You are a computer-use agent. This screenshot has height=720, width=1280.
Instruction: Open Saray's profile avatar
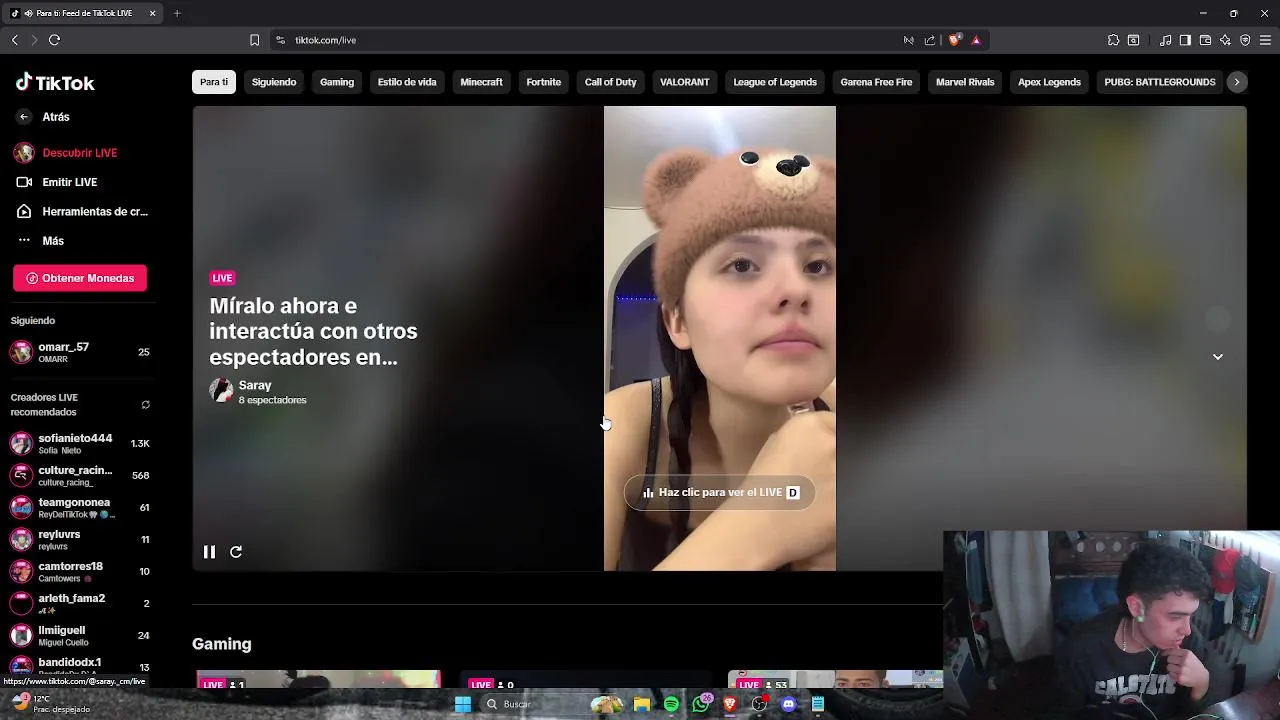pyautogui.click(x=221, y=391)
